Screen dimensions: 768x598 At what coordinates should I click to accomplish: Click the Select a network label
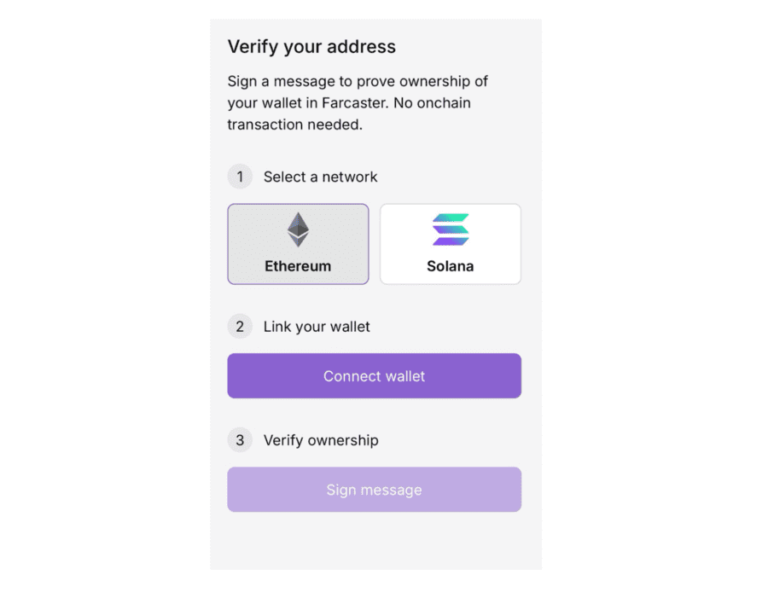320,177
